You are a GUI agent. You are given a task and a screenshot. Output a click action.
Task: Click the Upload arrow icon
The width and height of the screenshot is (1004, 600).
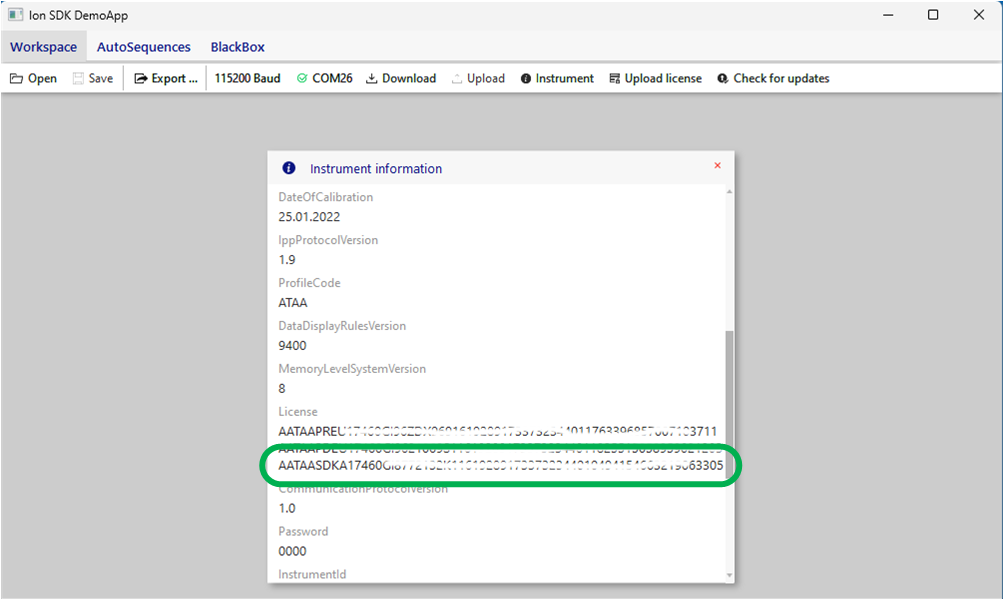[x=457, y=79]
